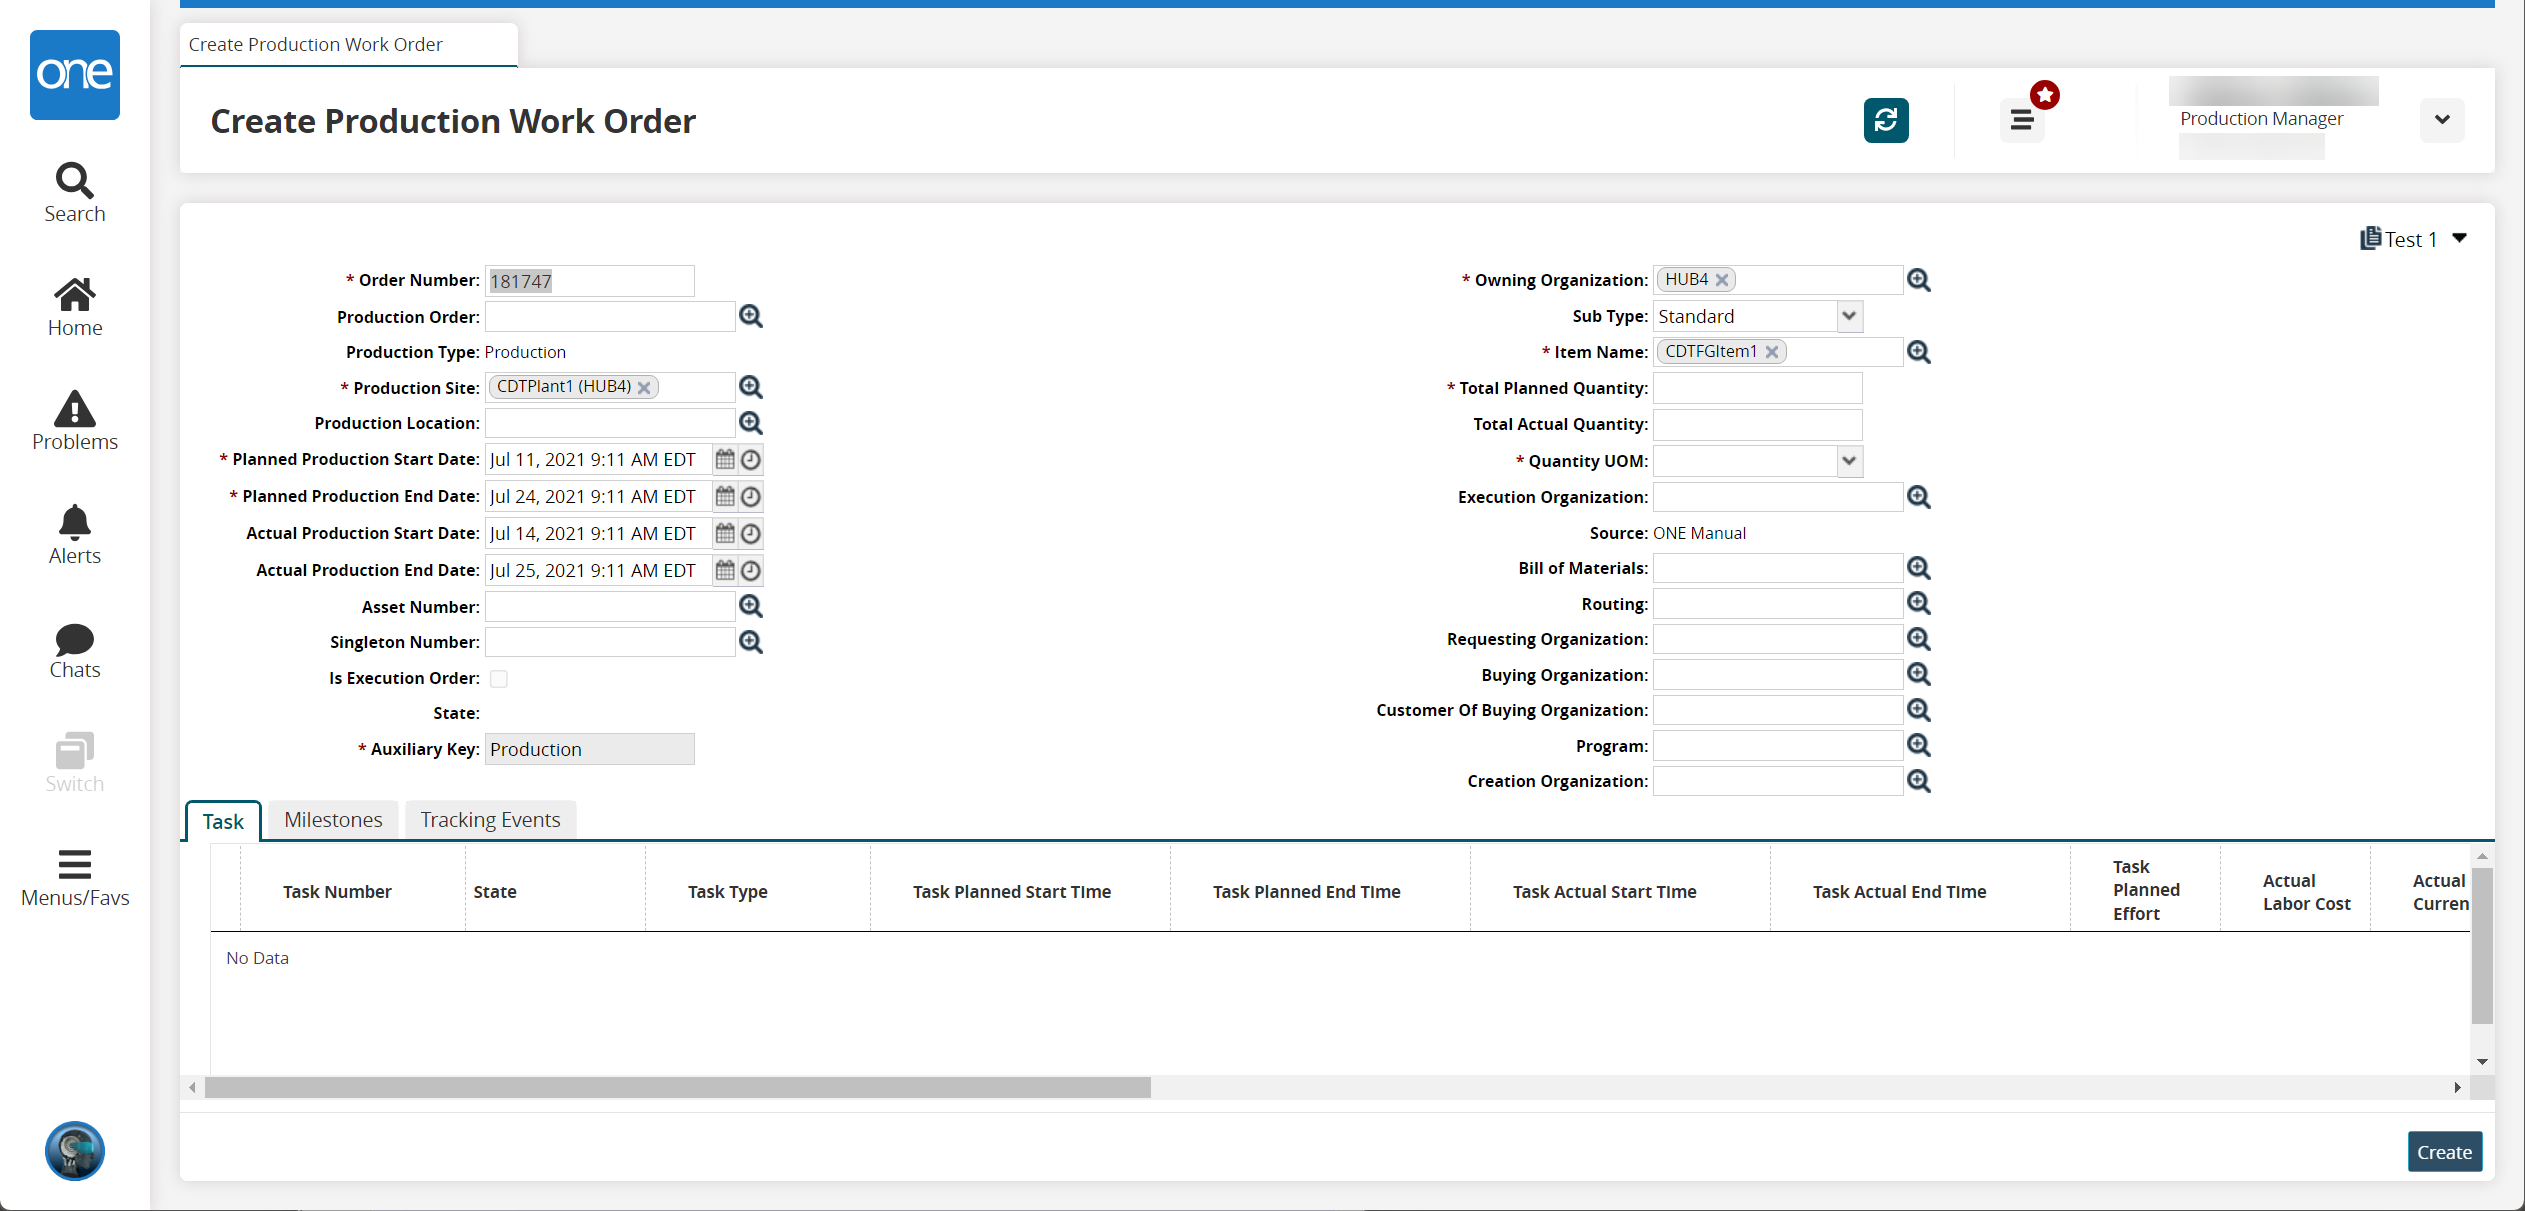This screenshot has width=2525, height=1211.
Task: Switch to the Milestones tab
Action: click(x=333, y=820)
